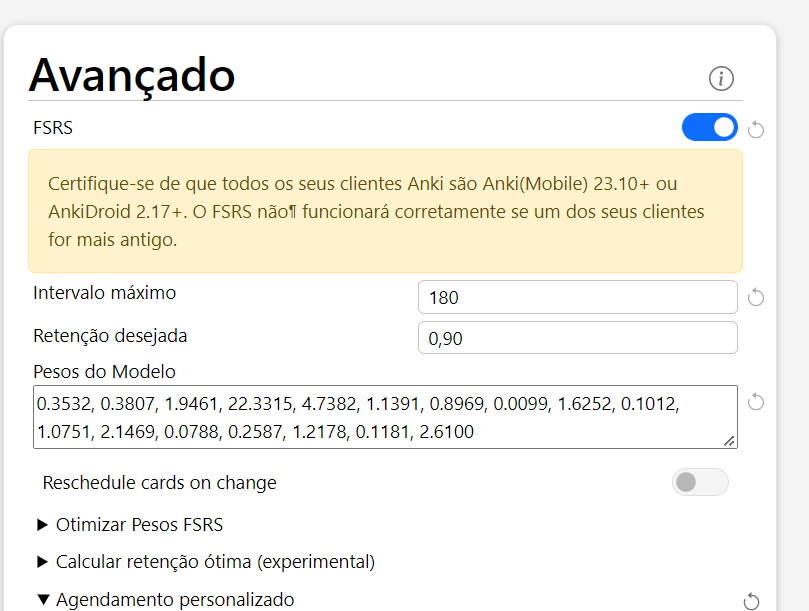Reset Intervalo máximo to default value
The width and height of the screenshot is (809, 611).
tap(755, 296)
